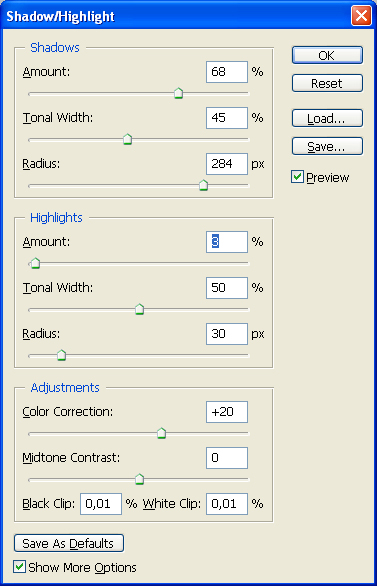Select the White Clip input field

click(x=227, y=504)
